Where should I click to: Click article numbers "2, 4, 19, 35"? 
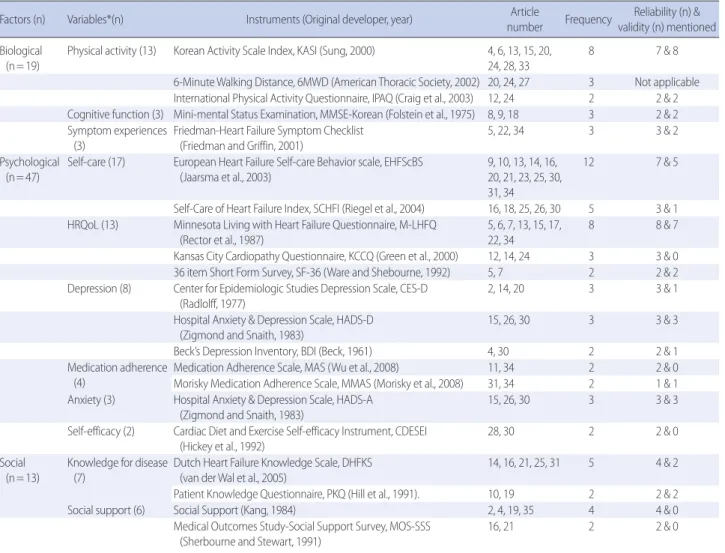point(510,510)
